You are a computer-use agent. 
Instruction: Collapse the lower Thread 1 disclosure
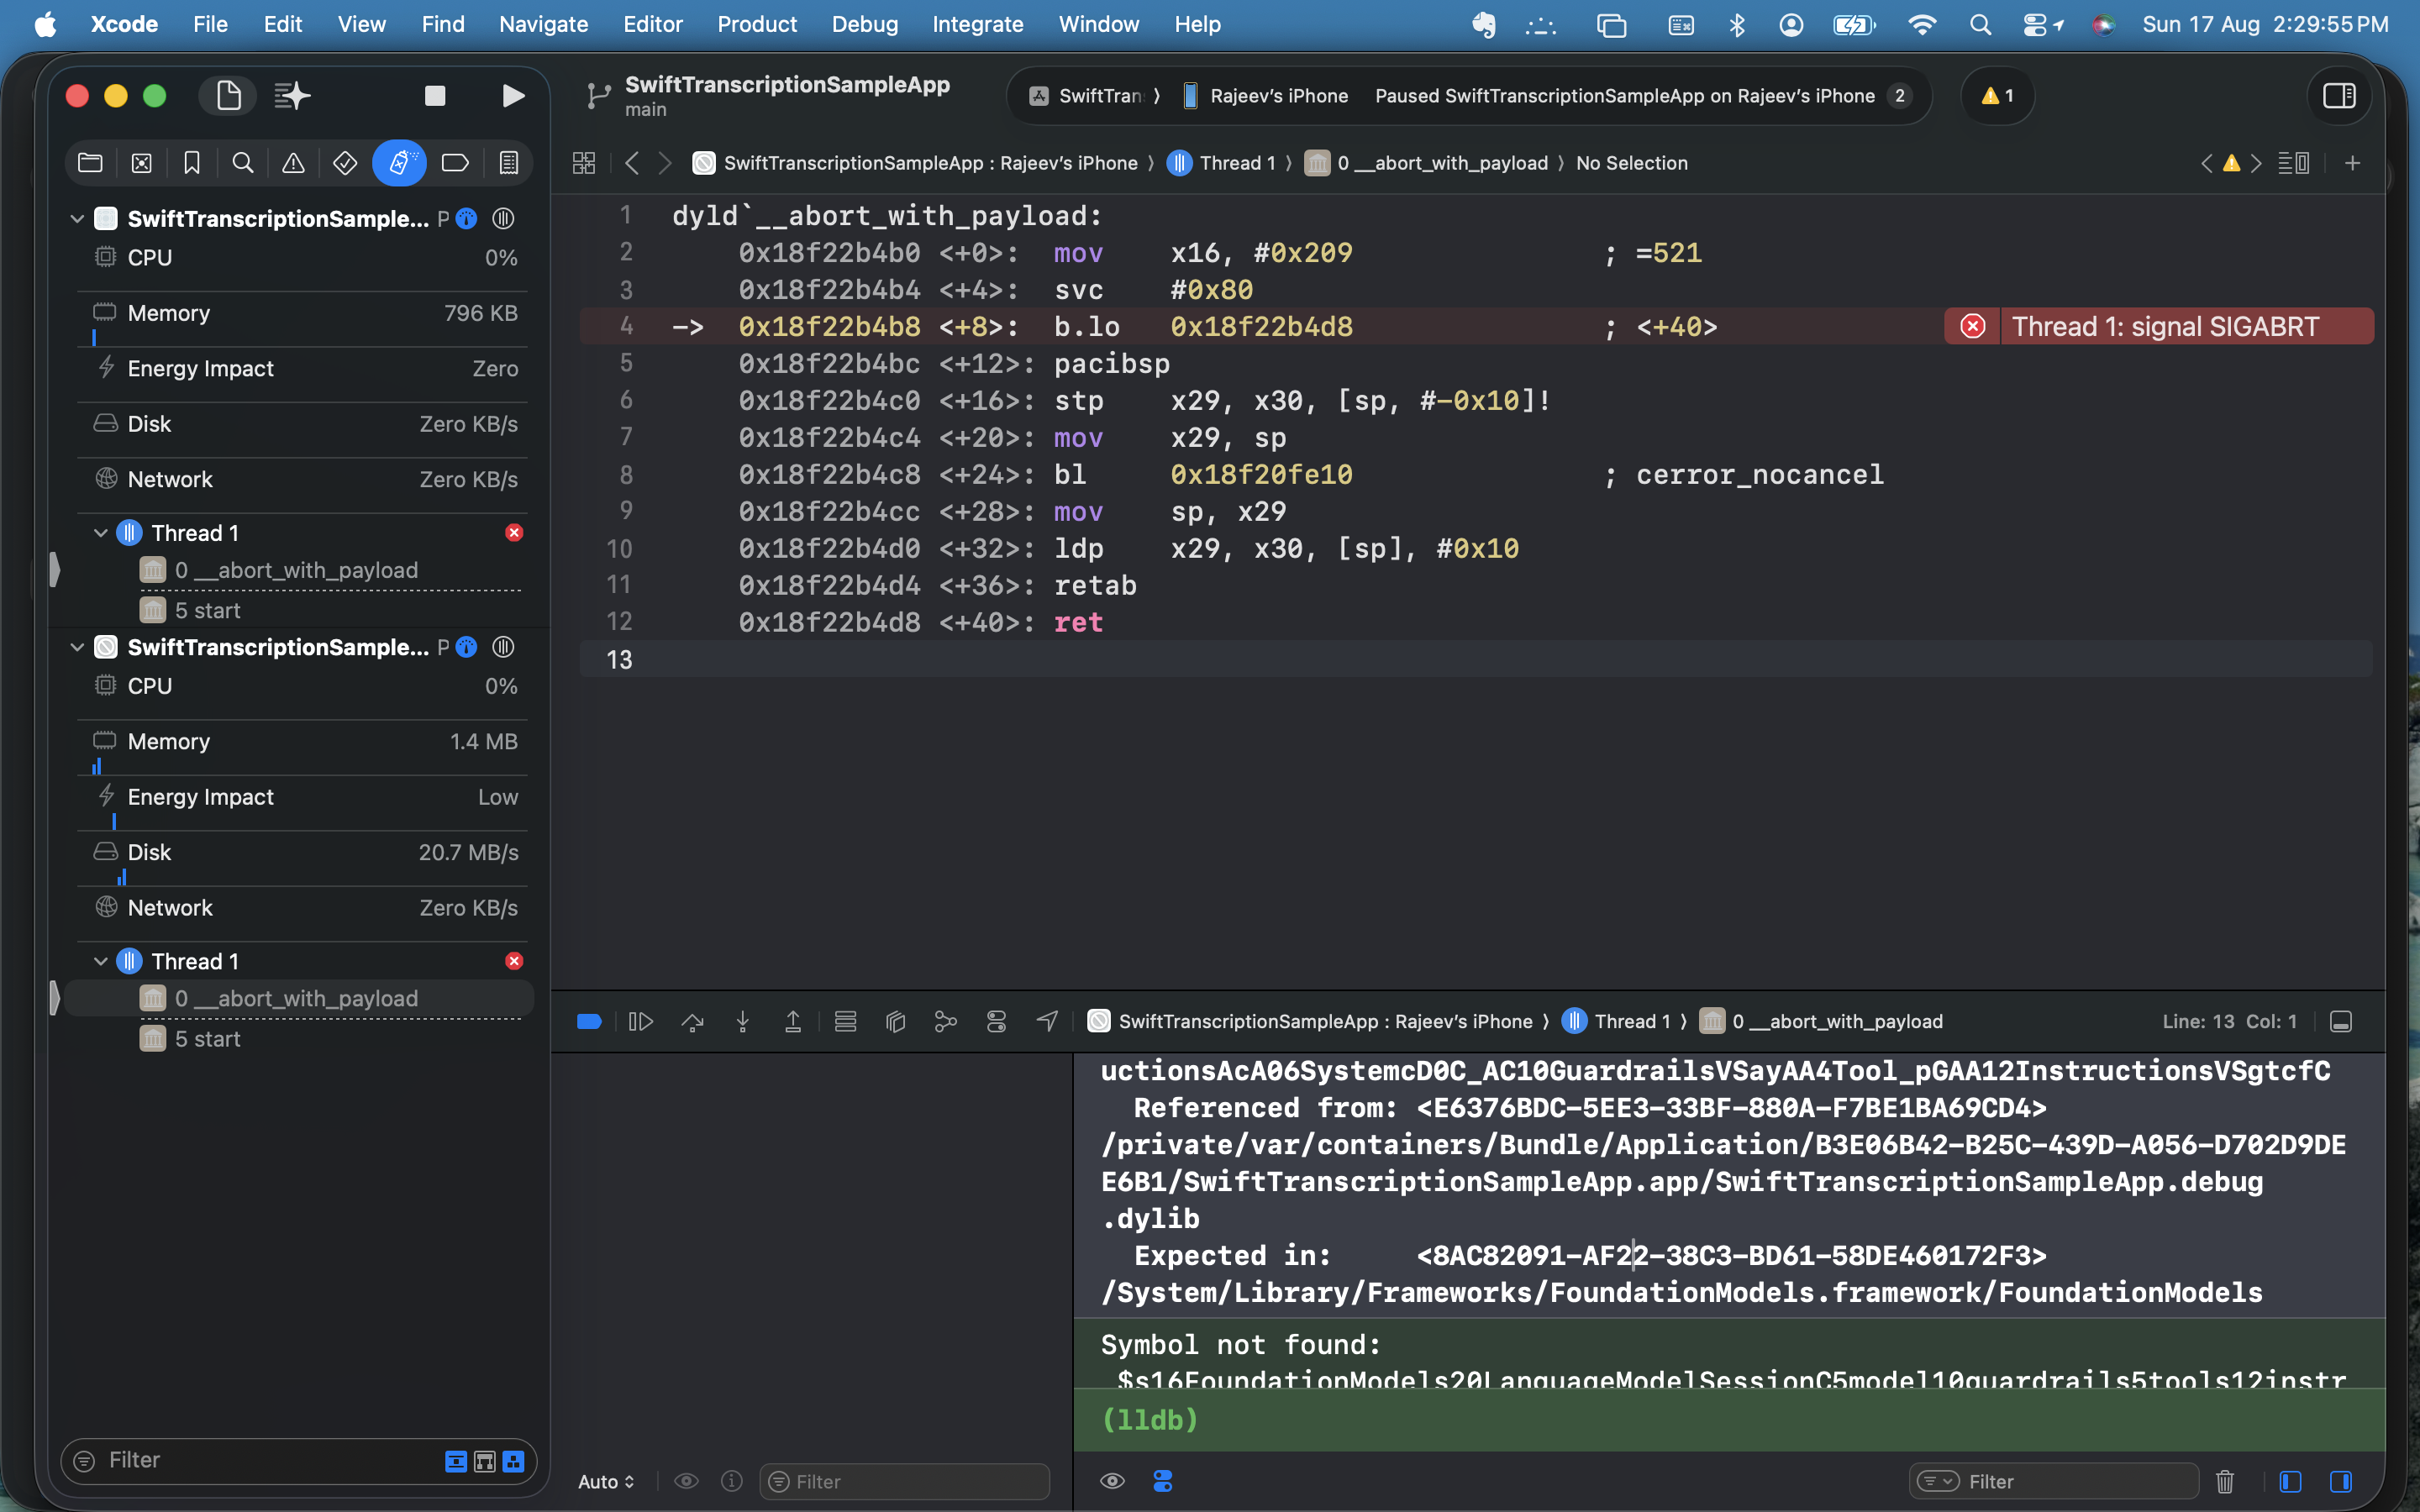[100, 961]
